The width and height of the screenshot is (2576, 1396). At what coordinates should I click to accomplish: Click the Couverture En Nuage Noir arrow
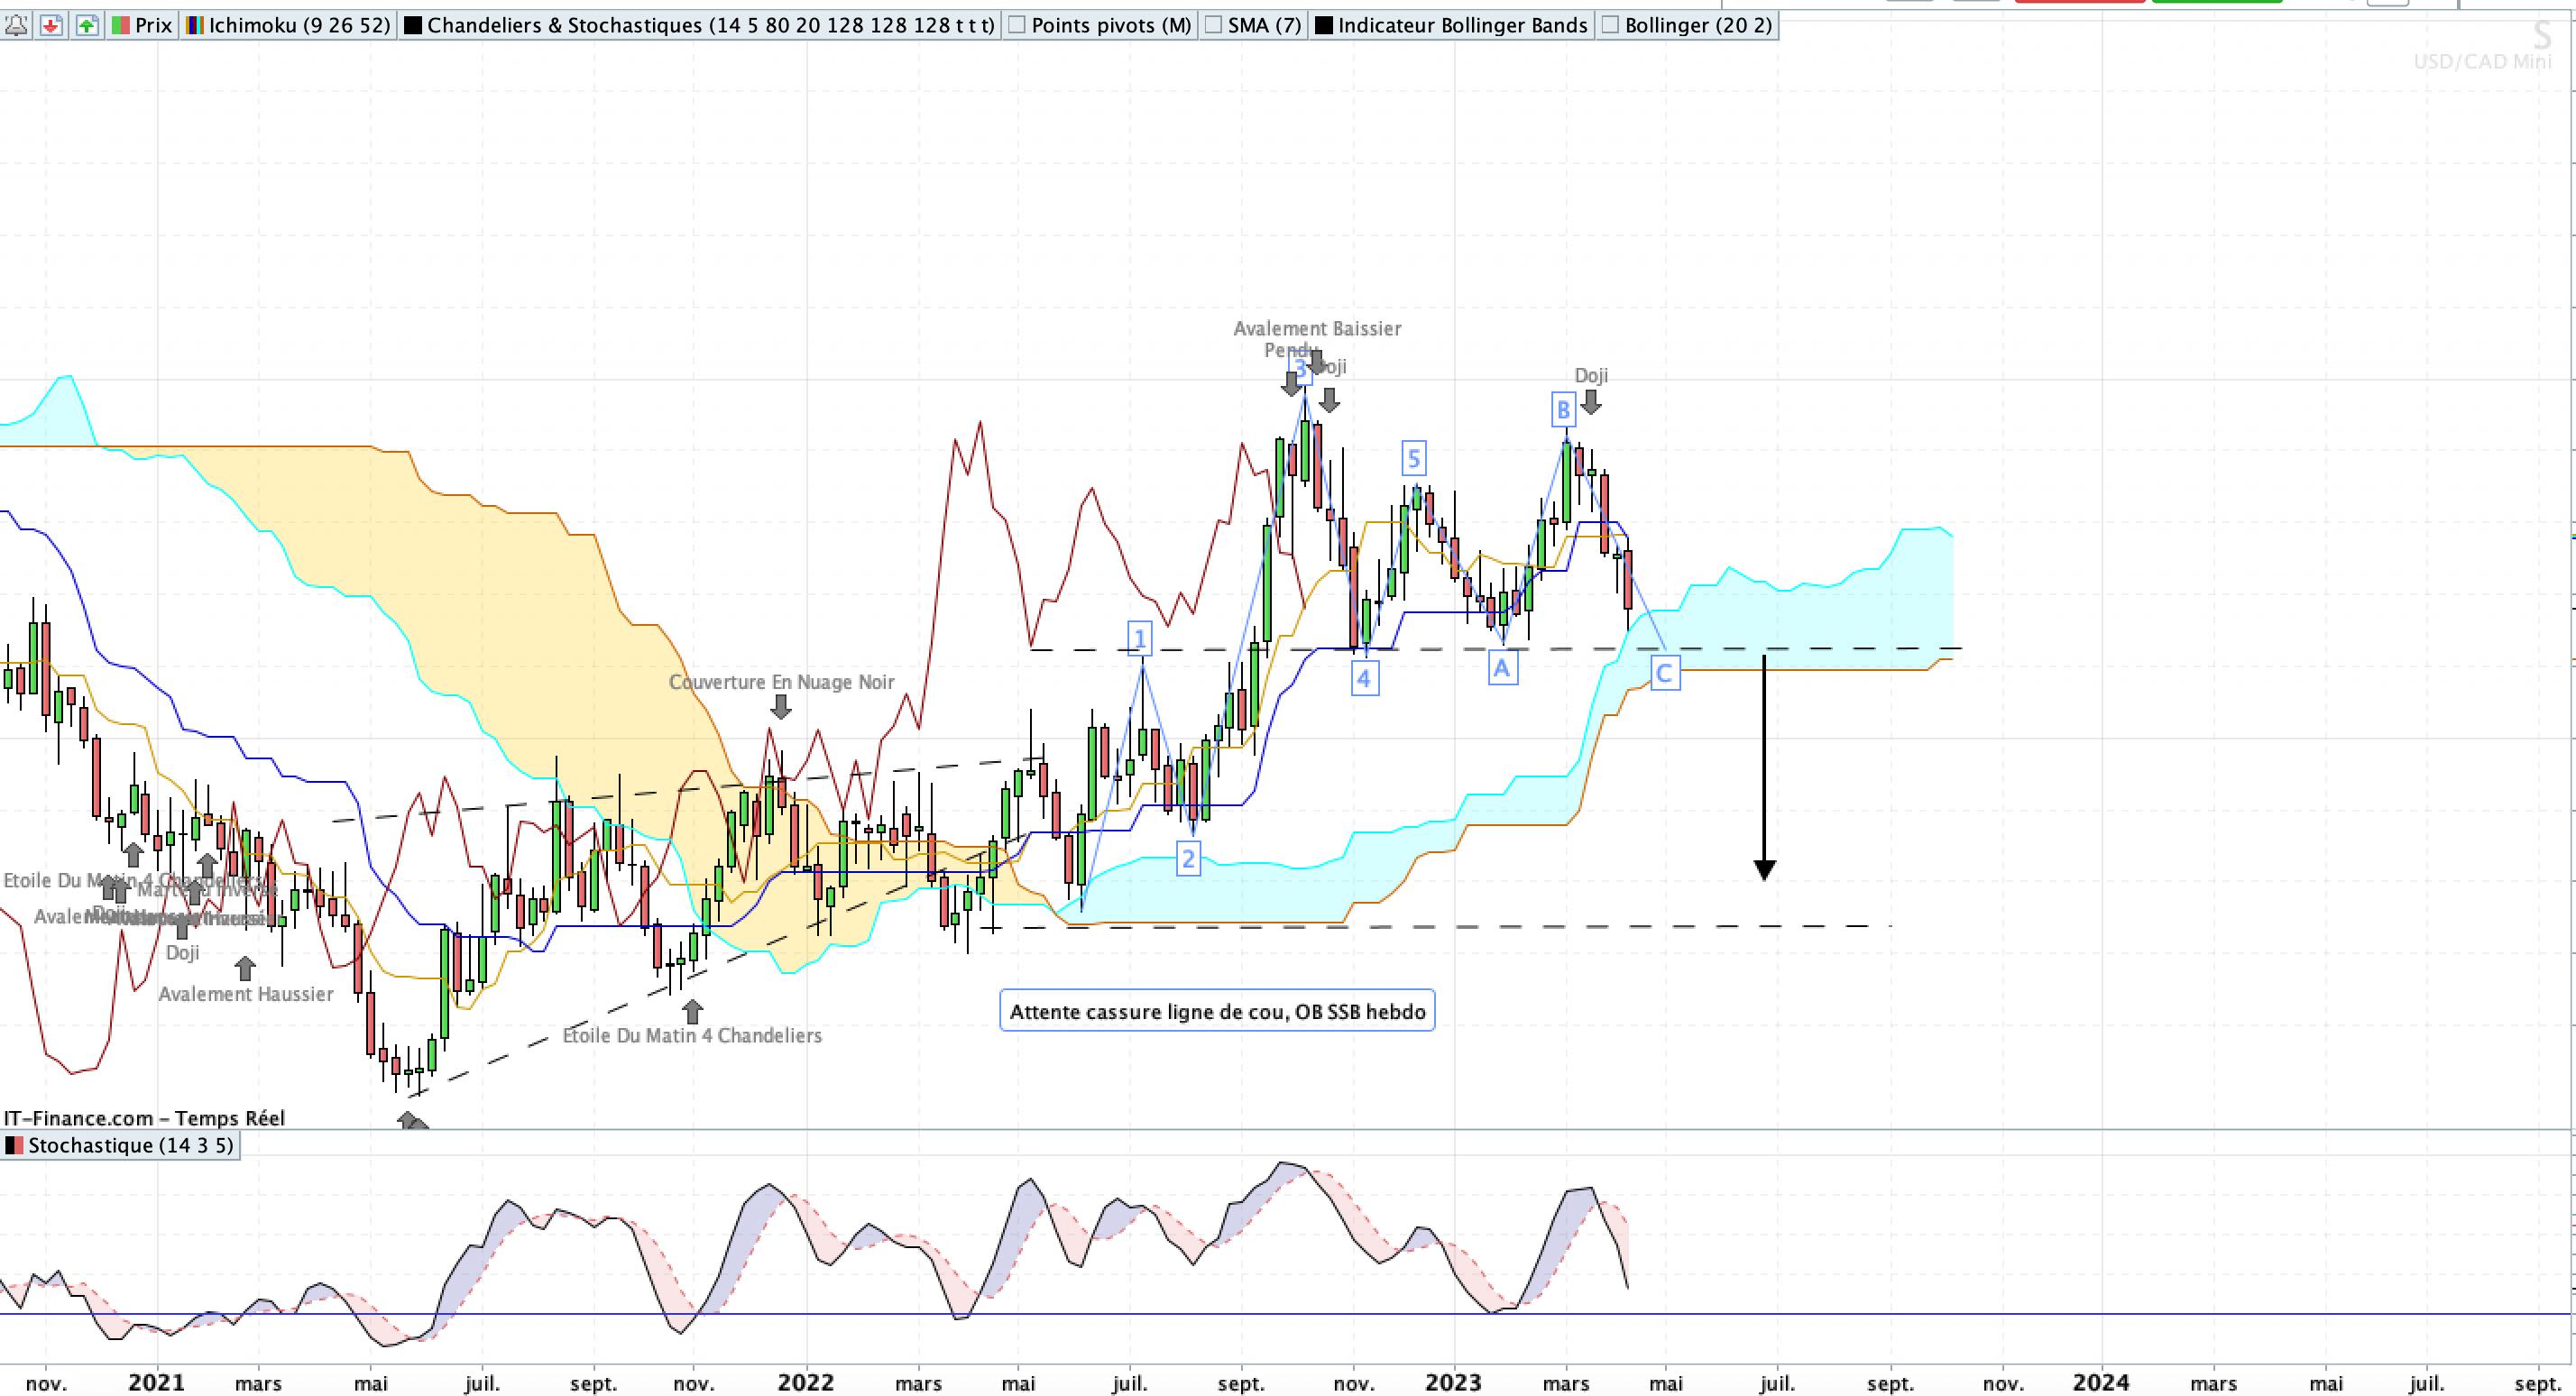point(781,707)
